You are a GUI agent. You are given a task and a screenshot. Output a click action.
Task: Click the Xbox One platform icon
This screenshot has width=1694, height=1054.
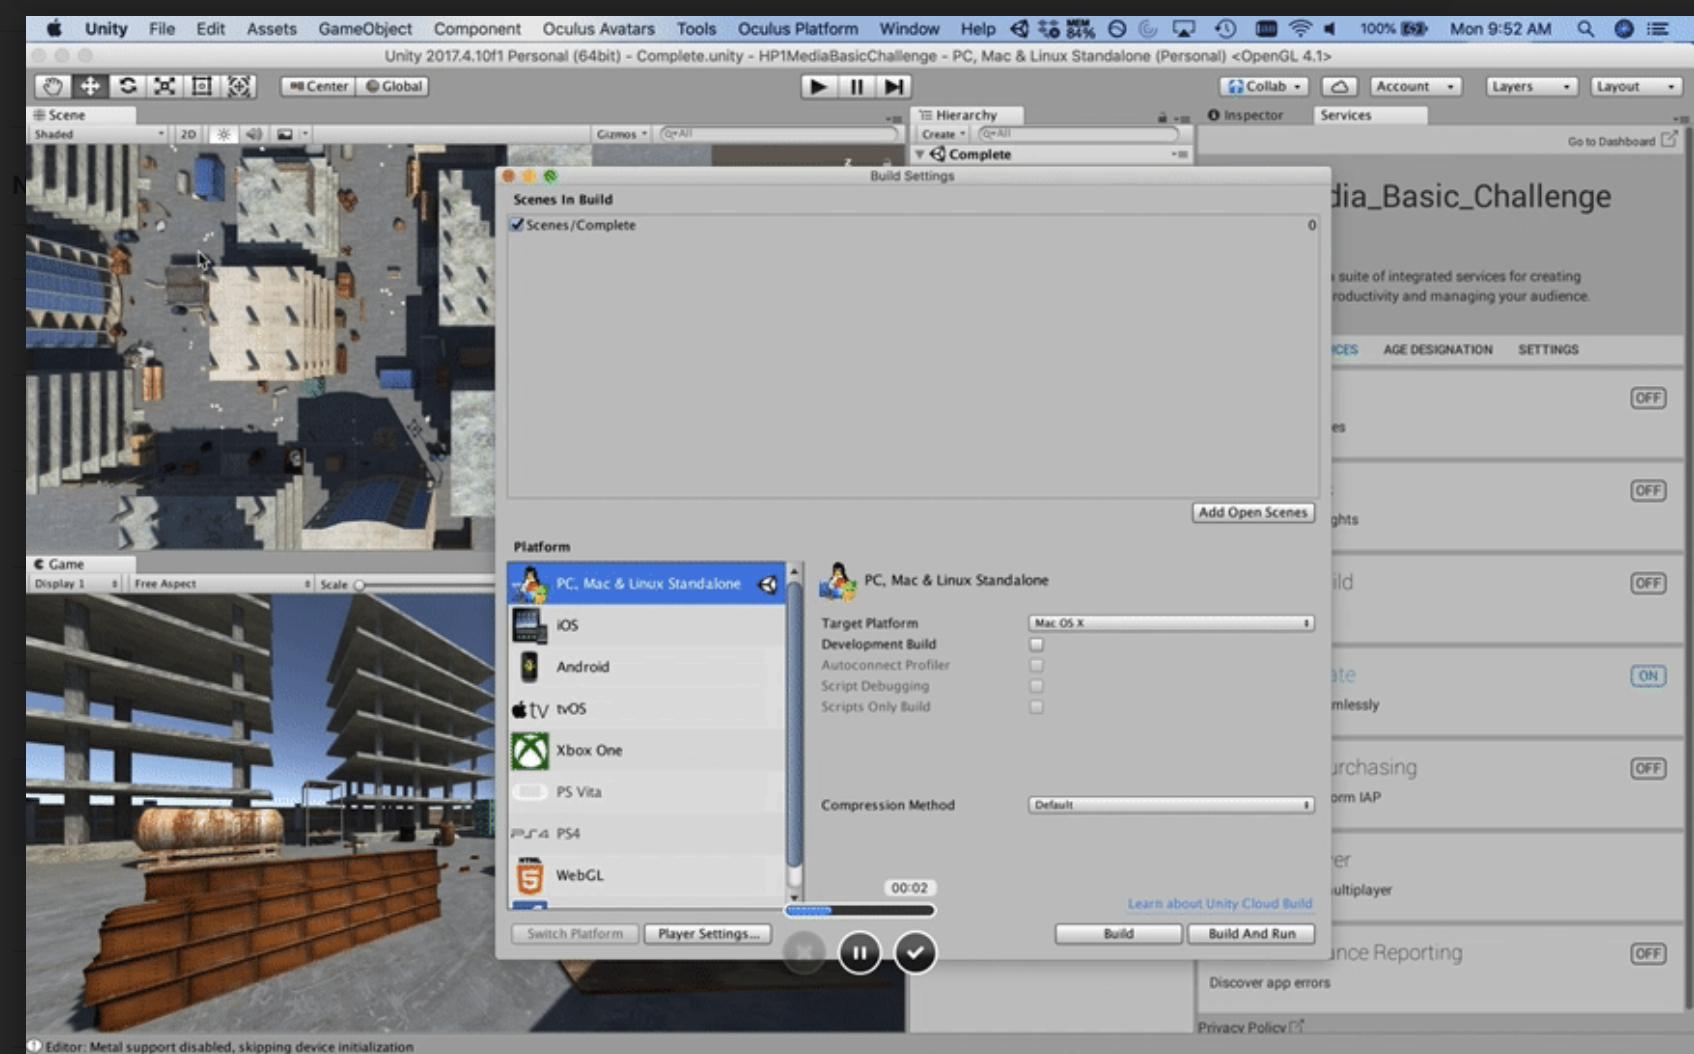pos(529,750)
